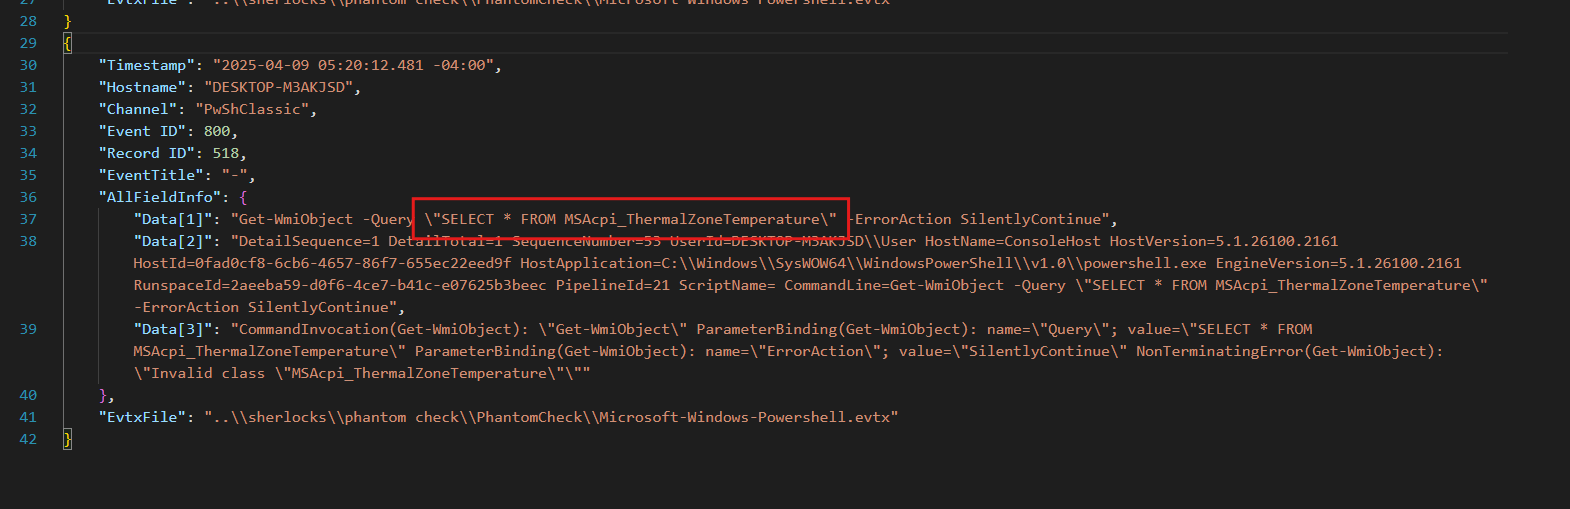The height and width of the screenshot is (509, 1570).
Task: Click the "Data[3]" key
Action: tap(173, 329)
